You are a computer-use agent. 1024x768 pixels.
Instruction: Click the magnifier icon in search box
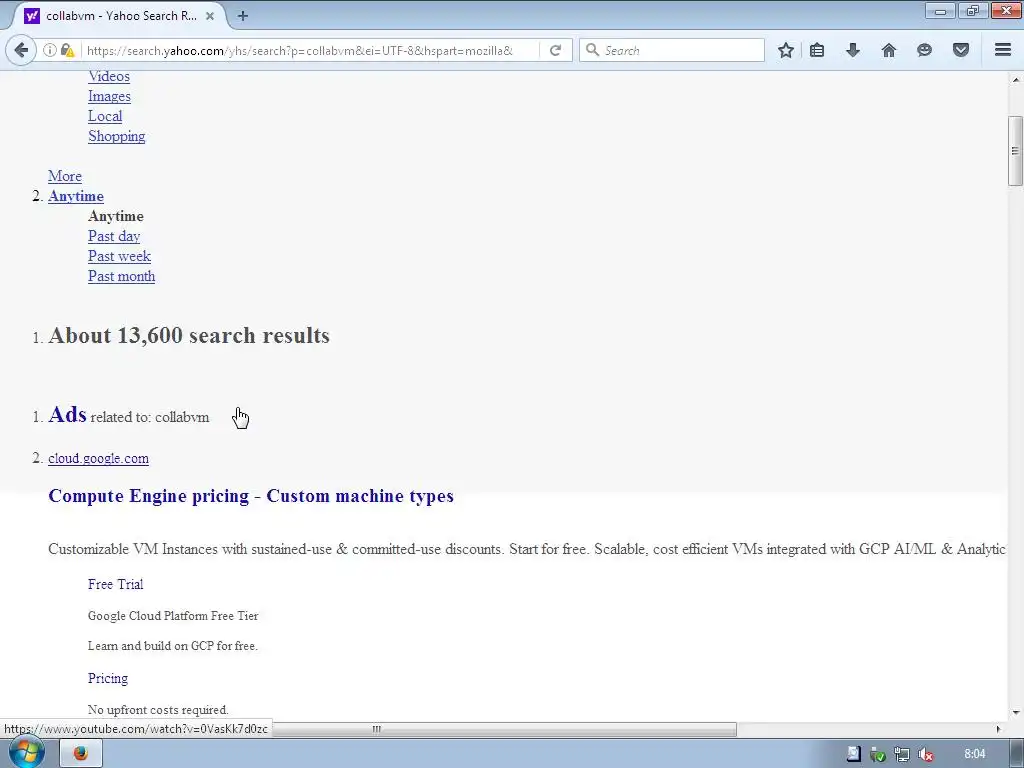point(592,50)
